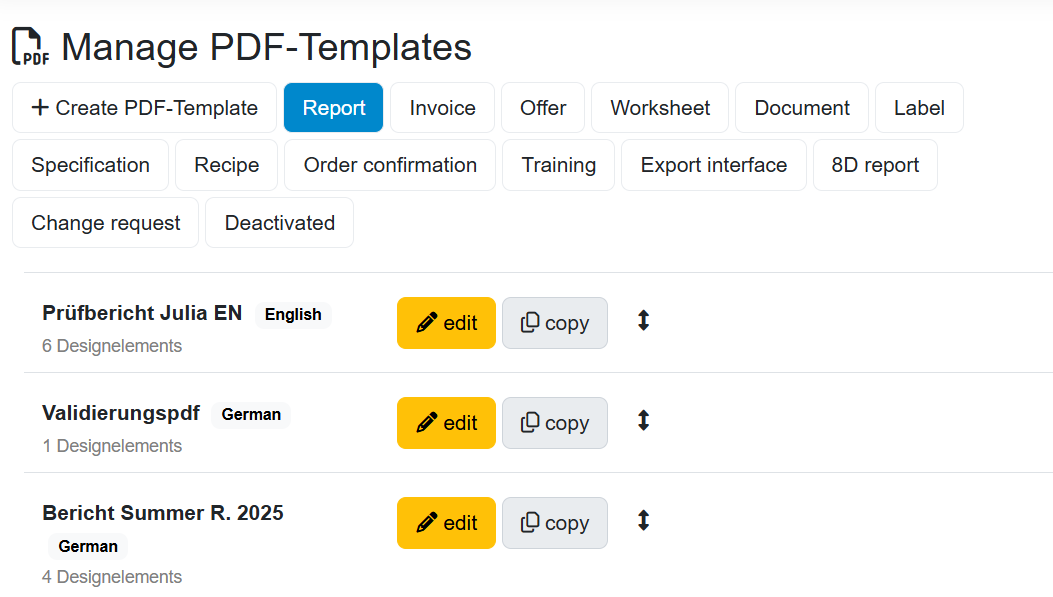Select the Export interface tab

tap(714, 165)
